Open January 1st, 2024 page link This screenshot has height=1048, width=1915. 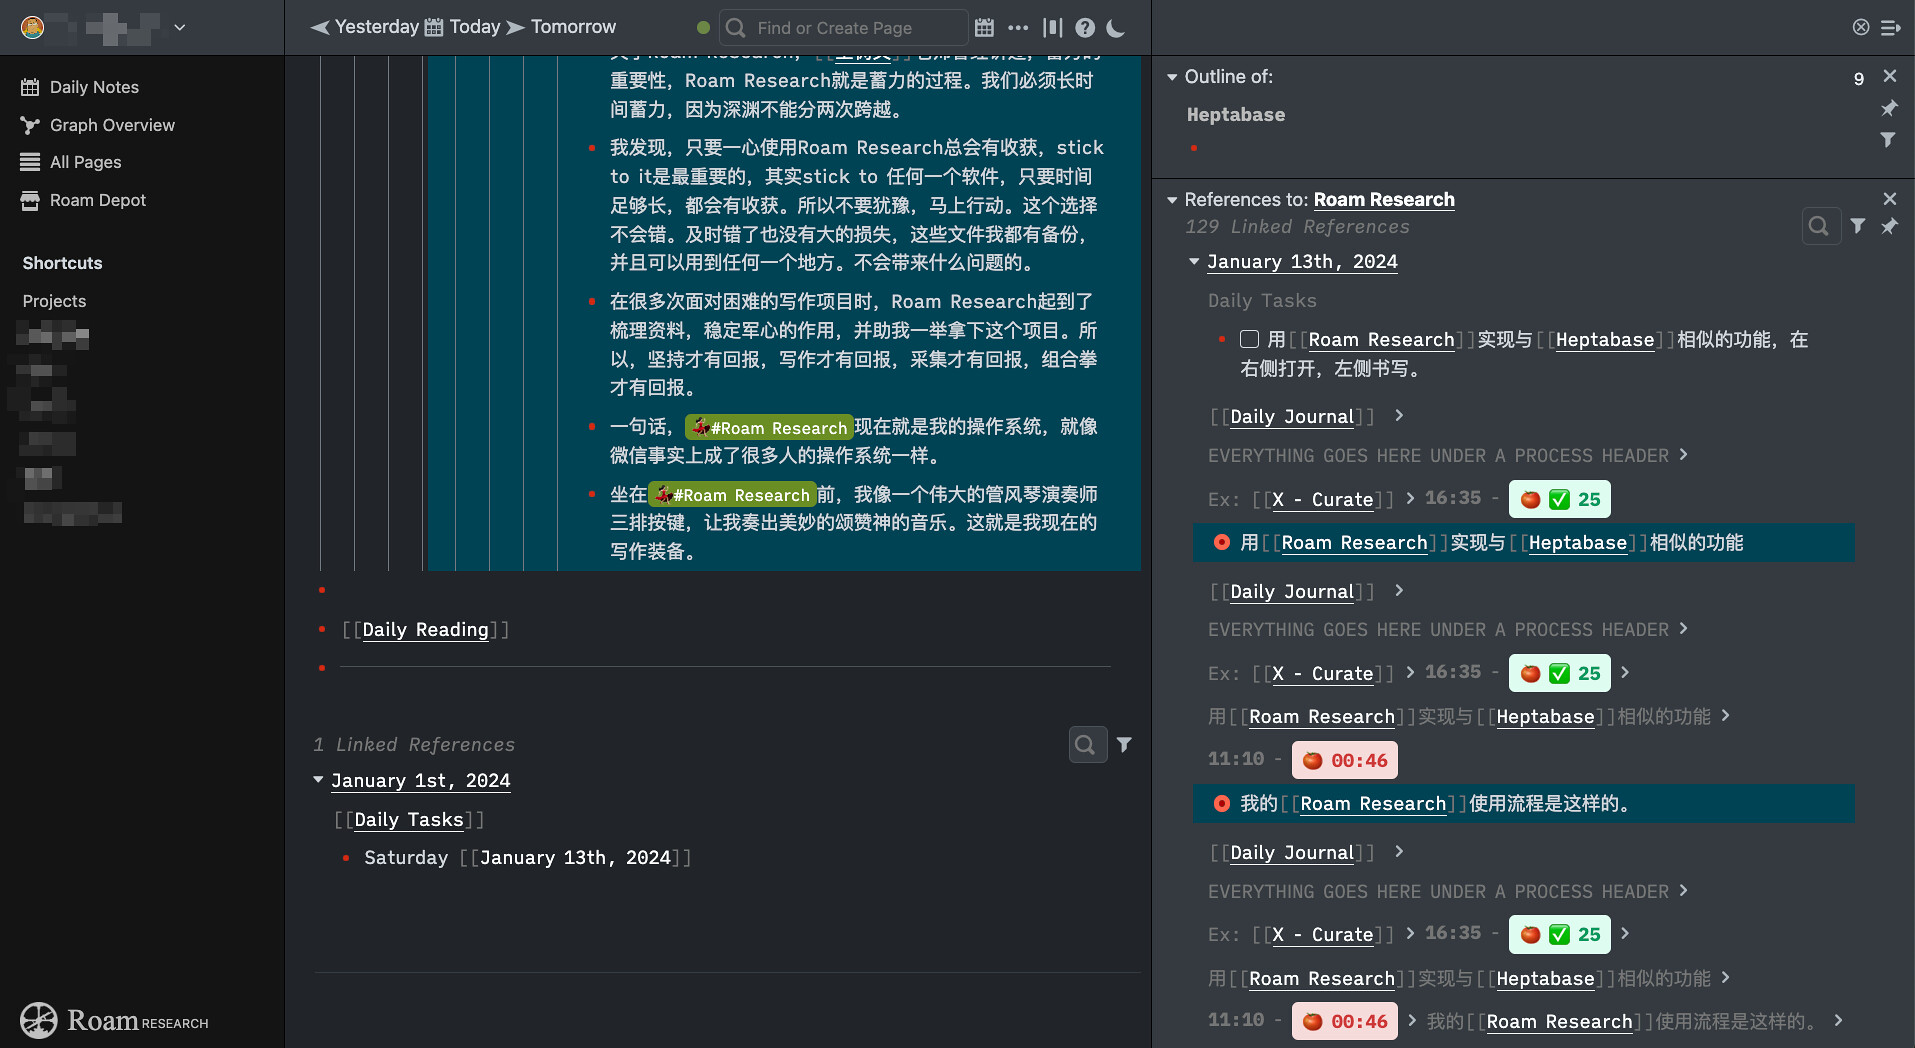[421, 781]
